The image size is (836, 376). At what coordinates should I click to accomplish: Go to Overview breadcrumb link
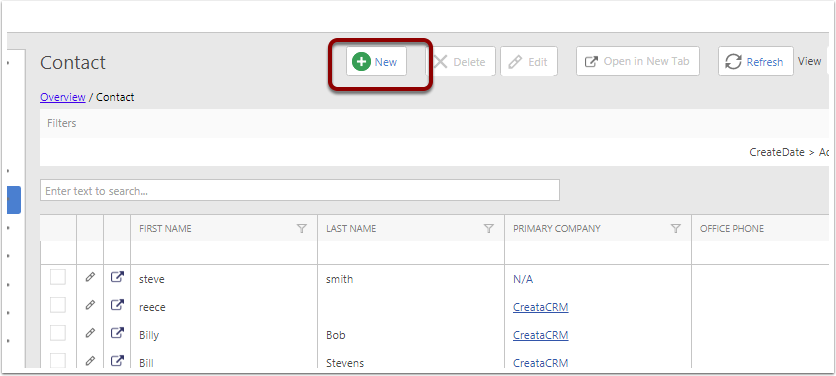[x=63, y=97]
